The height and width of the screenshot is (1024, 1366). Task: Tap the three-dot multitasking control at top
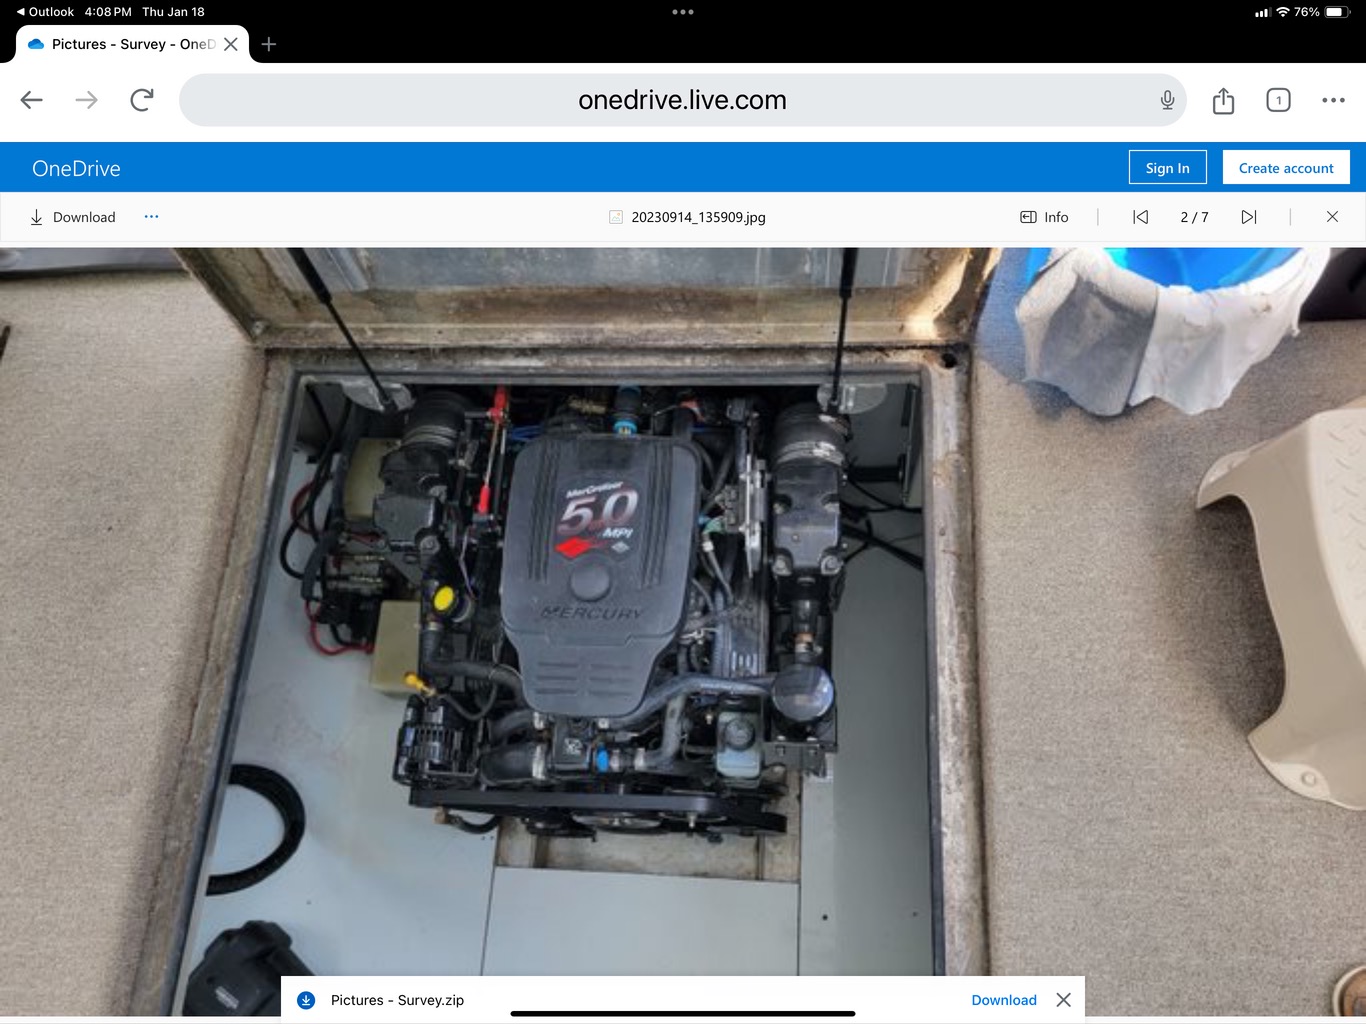(x=683, y=12)
